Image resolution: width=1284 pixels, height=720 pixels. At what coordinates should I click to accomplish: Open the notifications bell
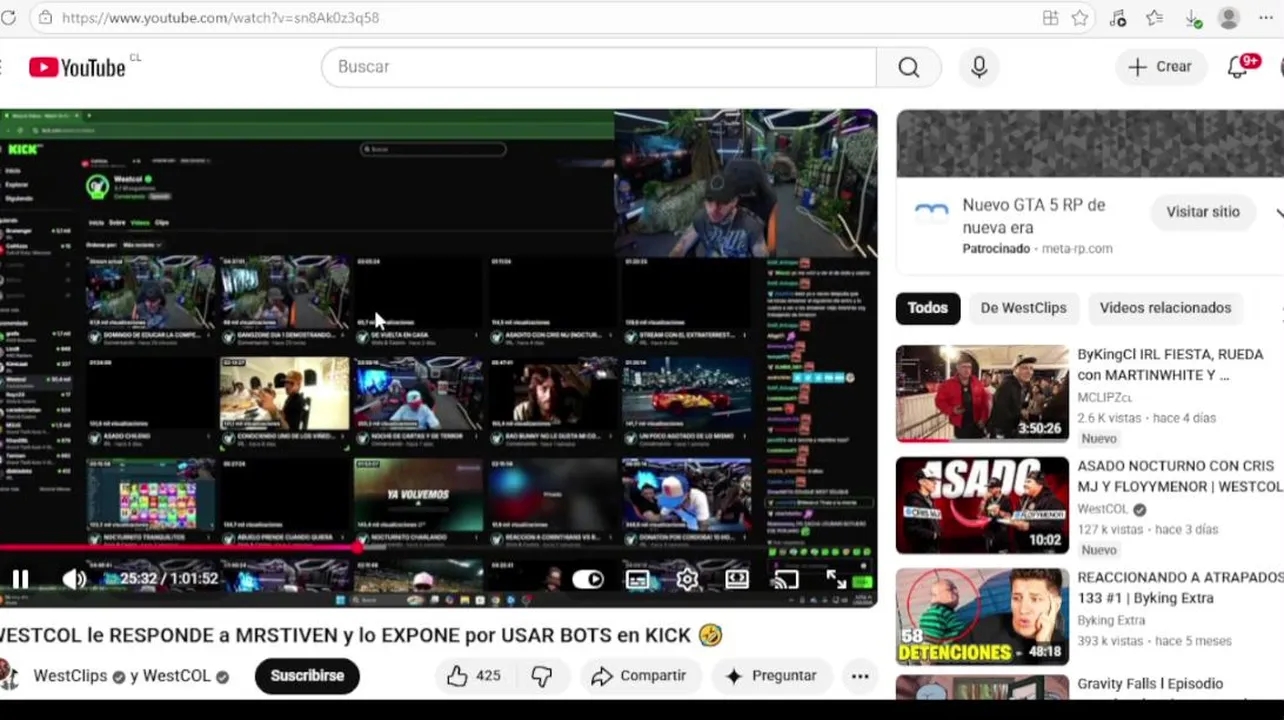pos(1240,67)
